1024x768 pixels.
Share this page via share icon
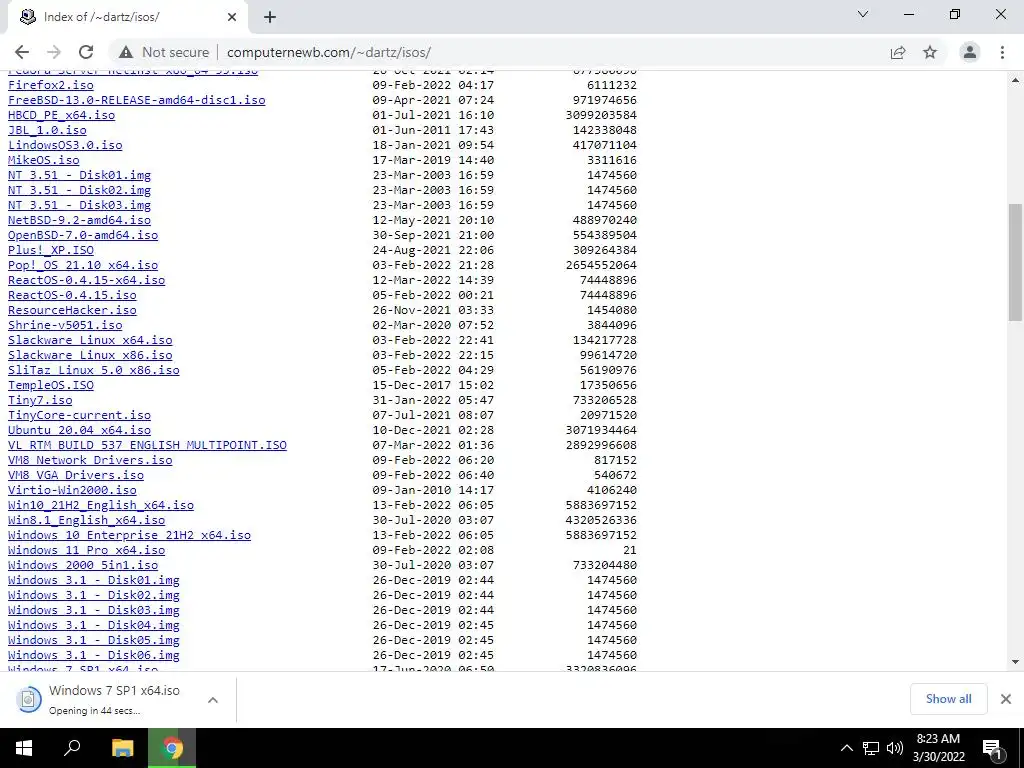click(898, 52)
